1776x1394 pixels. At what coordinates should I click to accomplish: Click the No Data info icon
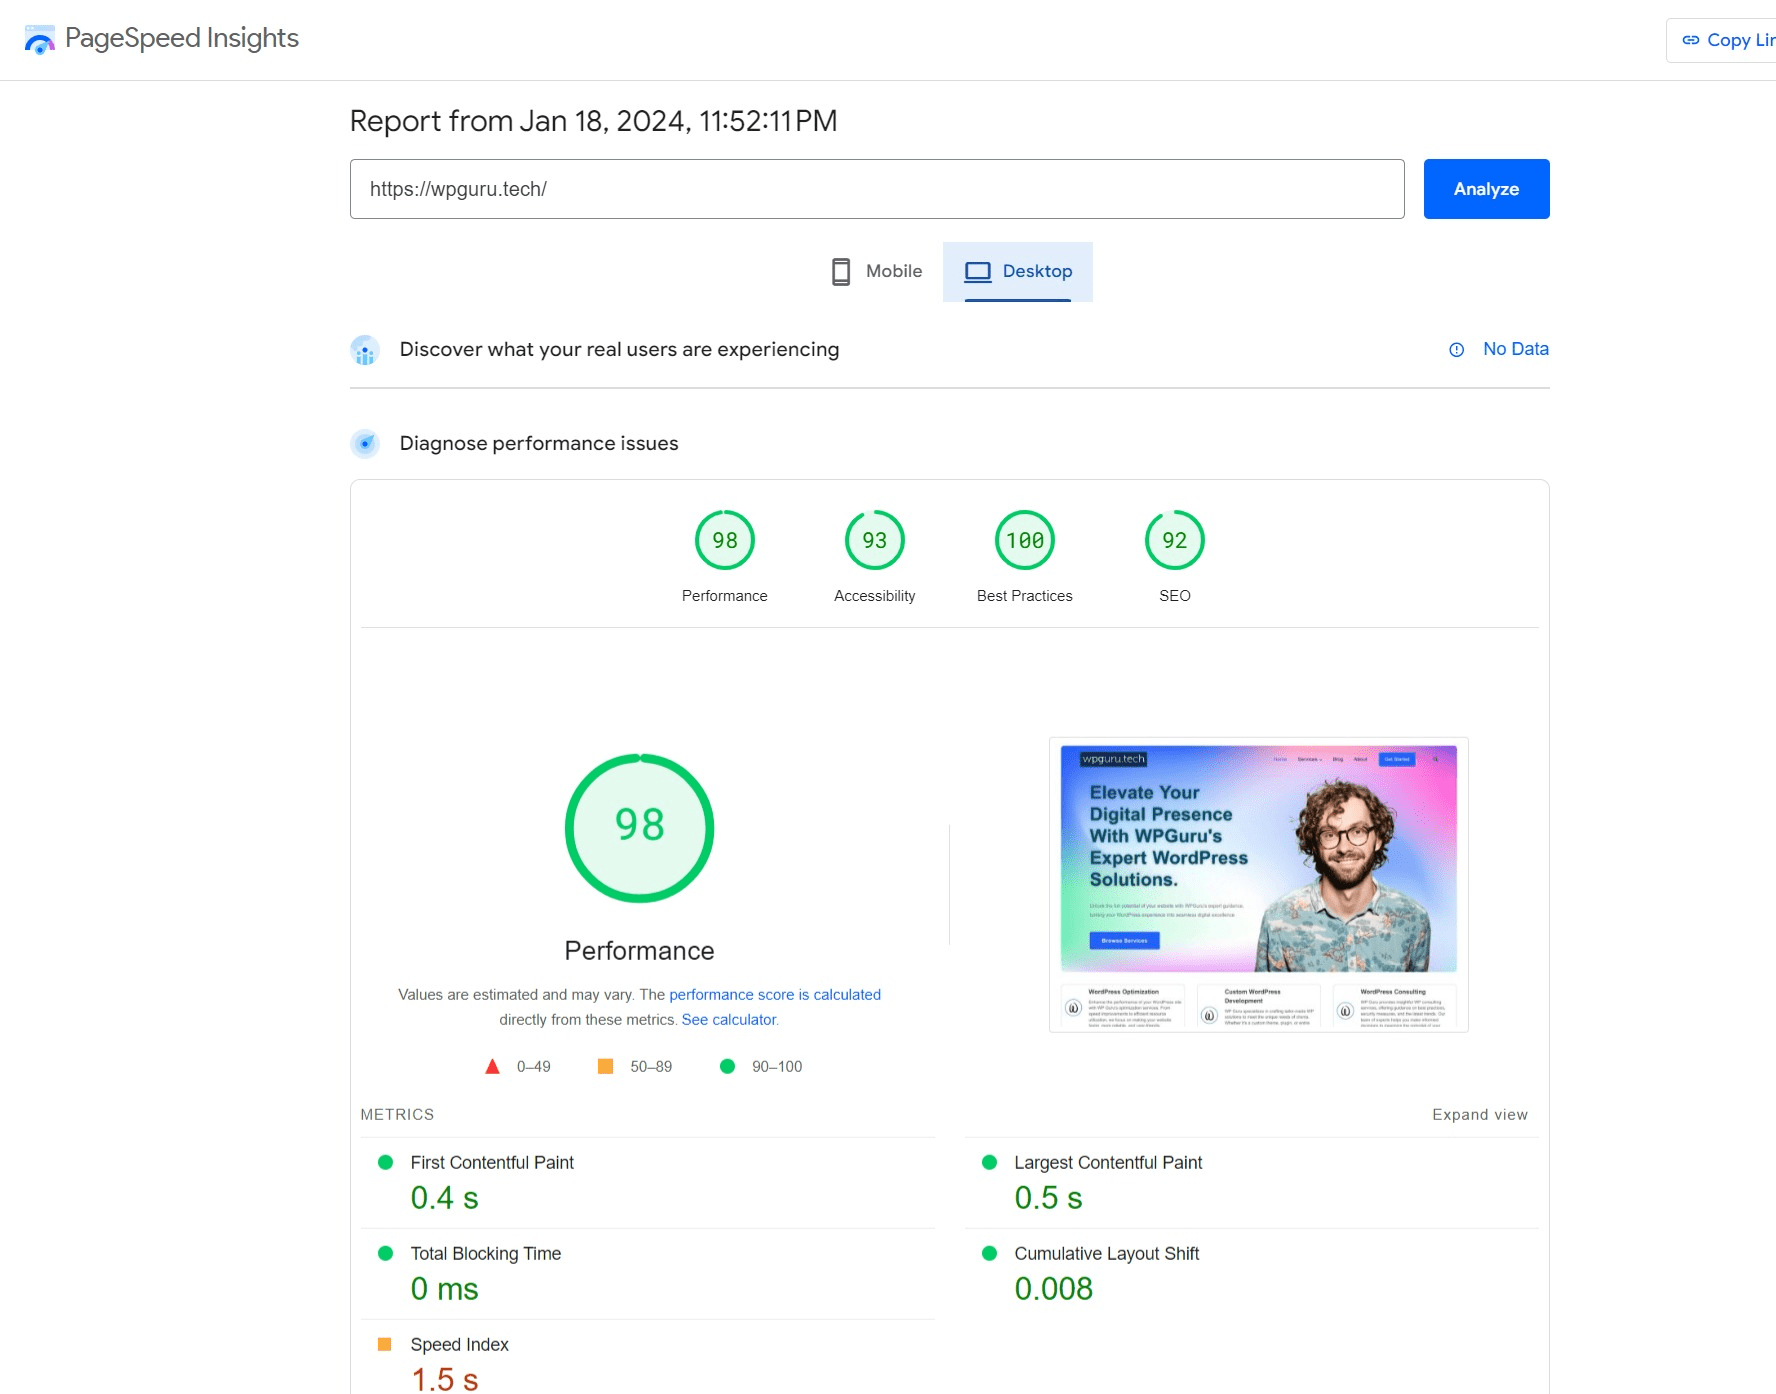pos(1457,350)
